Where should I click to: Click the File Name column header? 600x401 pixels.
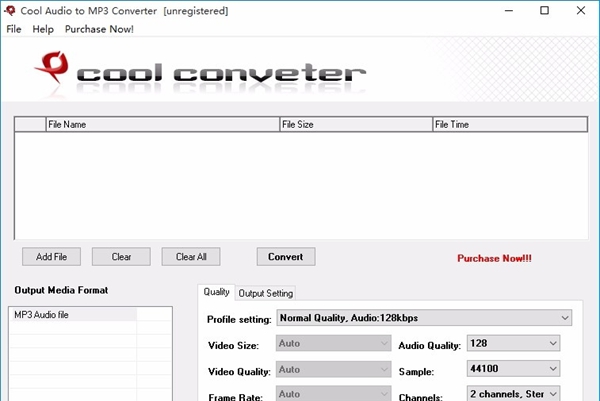point(163,124)
